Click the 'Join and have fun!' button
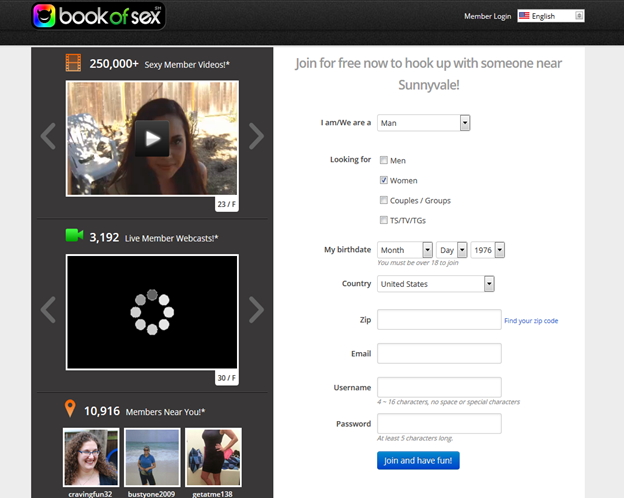The width and height of the screenshot is (624, 498). click(x=418, y=461)
